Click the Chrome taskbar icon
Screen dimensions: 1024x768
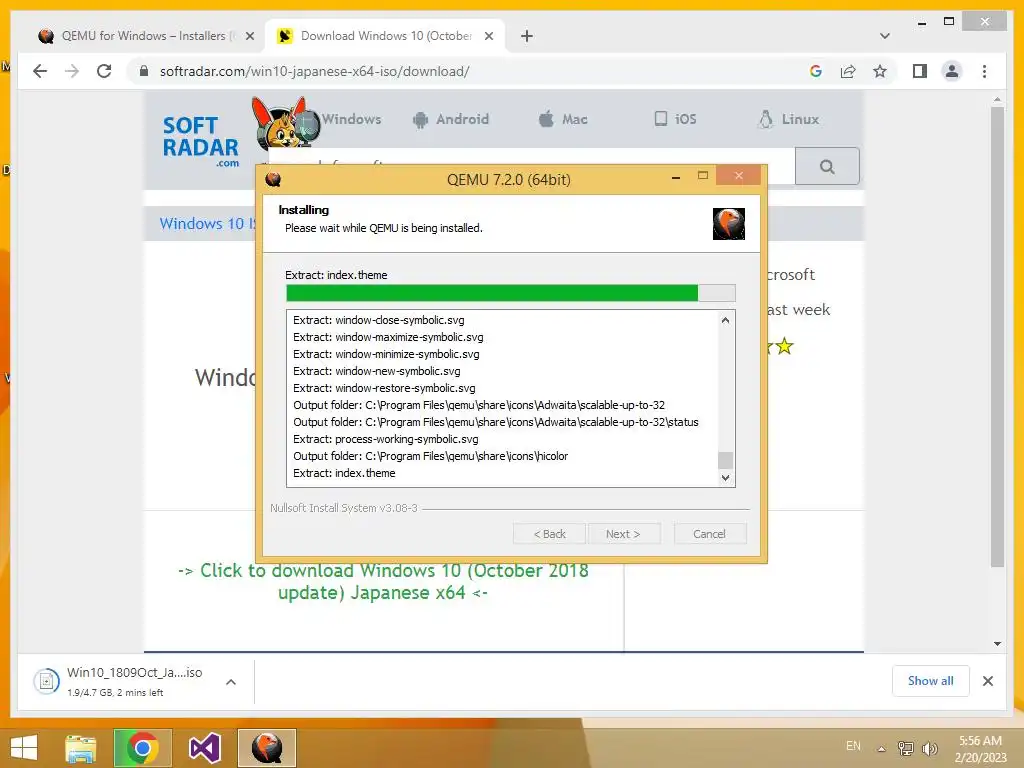[x=142, y=748]
